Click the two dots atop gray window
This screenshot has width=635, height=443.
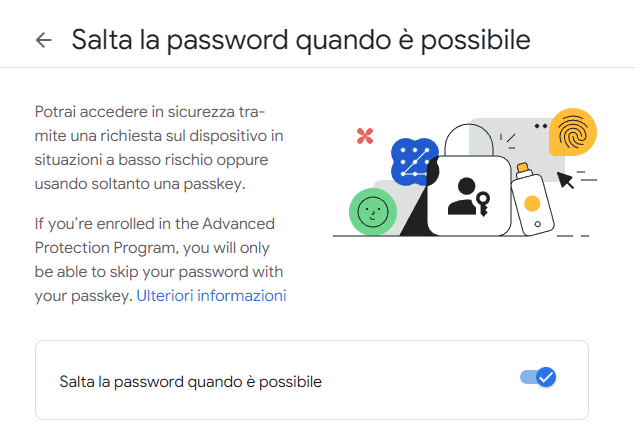pyautogui.click(x=541, y=126)
